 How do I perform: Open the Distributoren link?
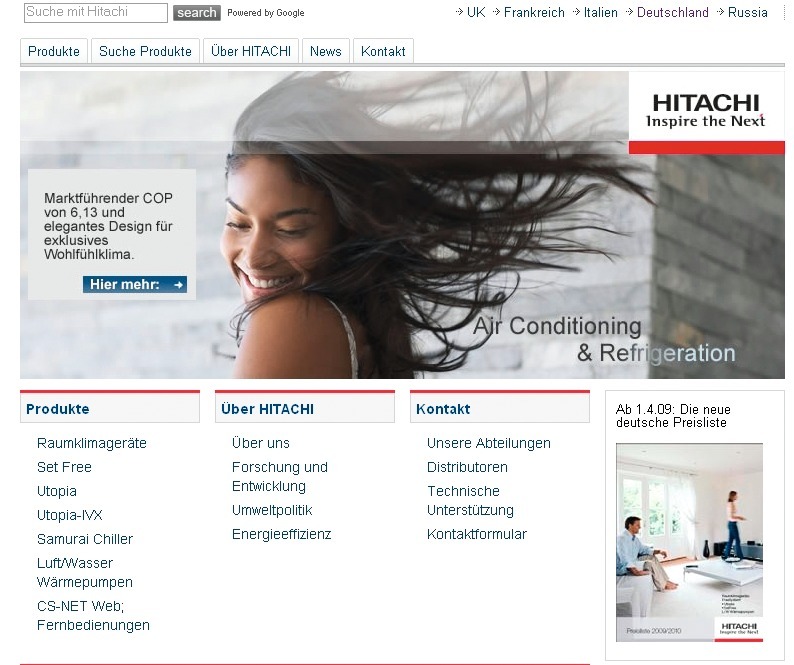[467, 467]
